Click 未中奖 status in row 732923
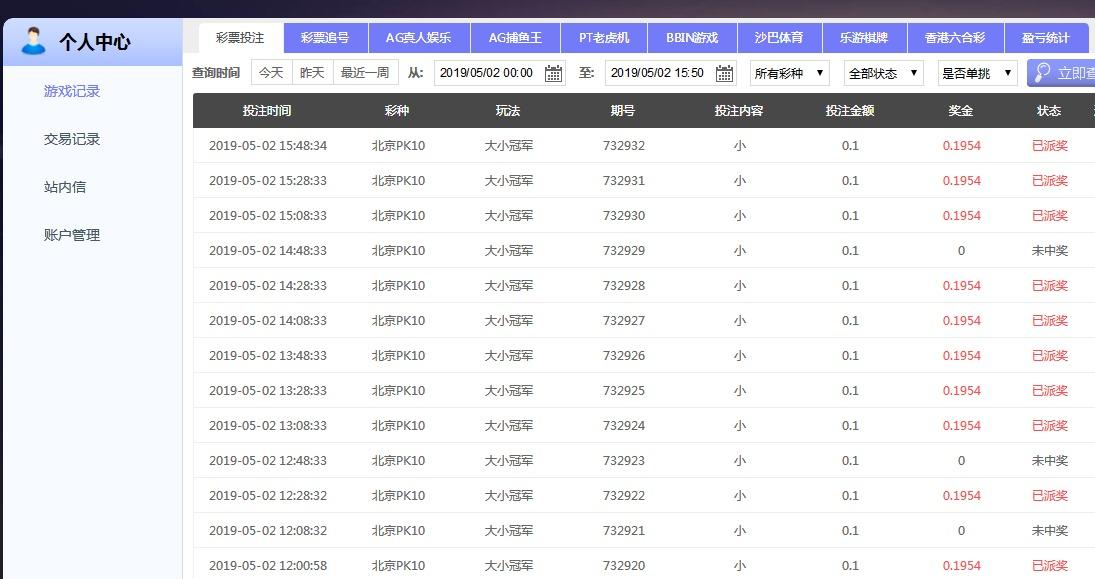 pyautogui.click(x=1050, y=460)
